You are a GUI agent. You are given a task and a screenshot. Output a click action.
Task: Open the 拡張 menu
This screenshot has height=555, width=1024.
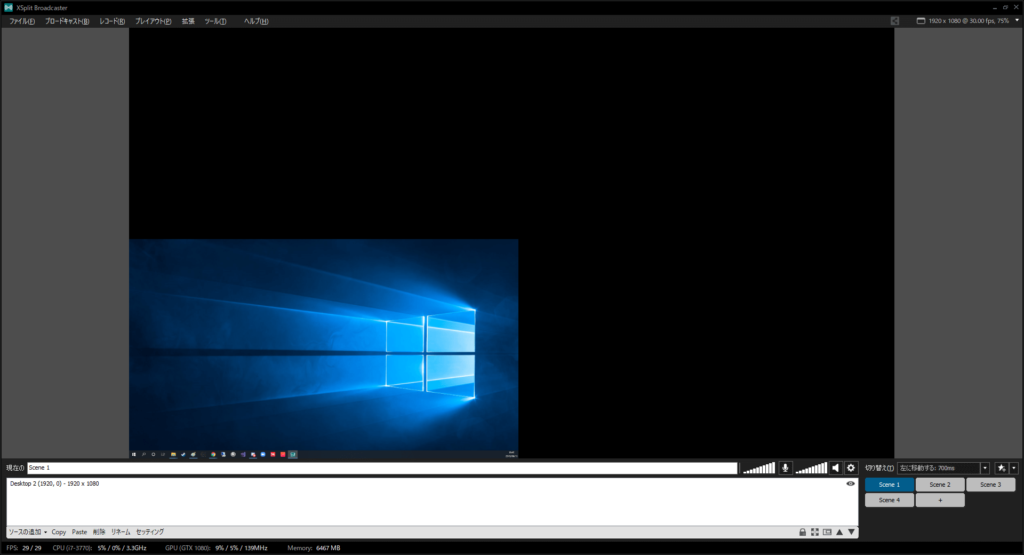[x=188, y=21]
